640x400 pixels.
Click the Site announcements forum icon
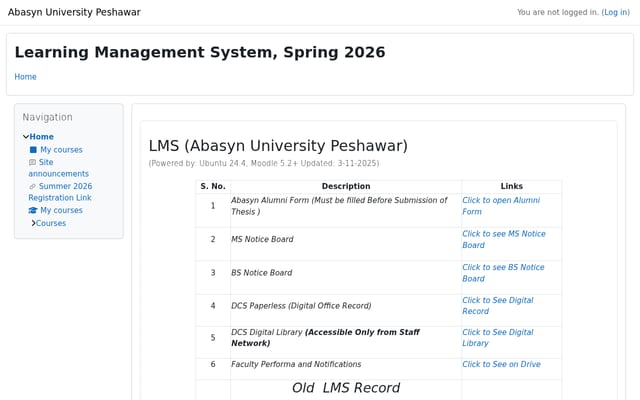(x=32, y=162)
